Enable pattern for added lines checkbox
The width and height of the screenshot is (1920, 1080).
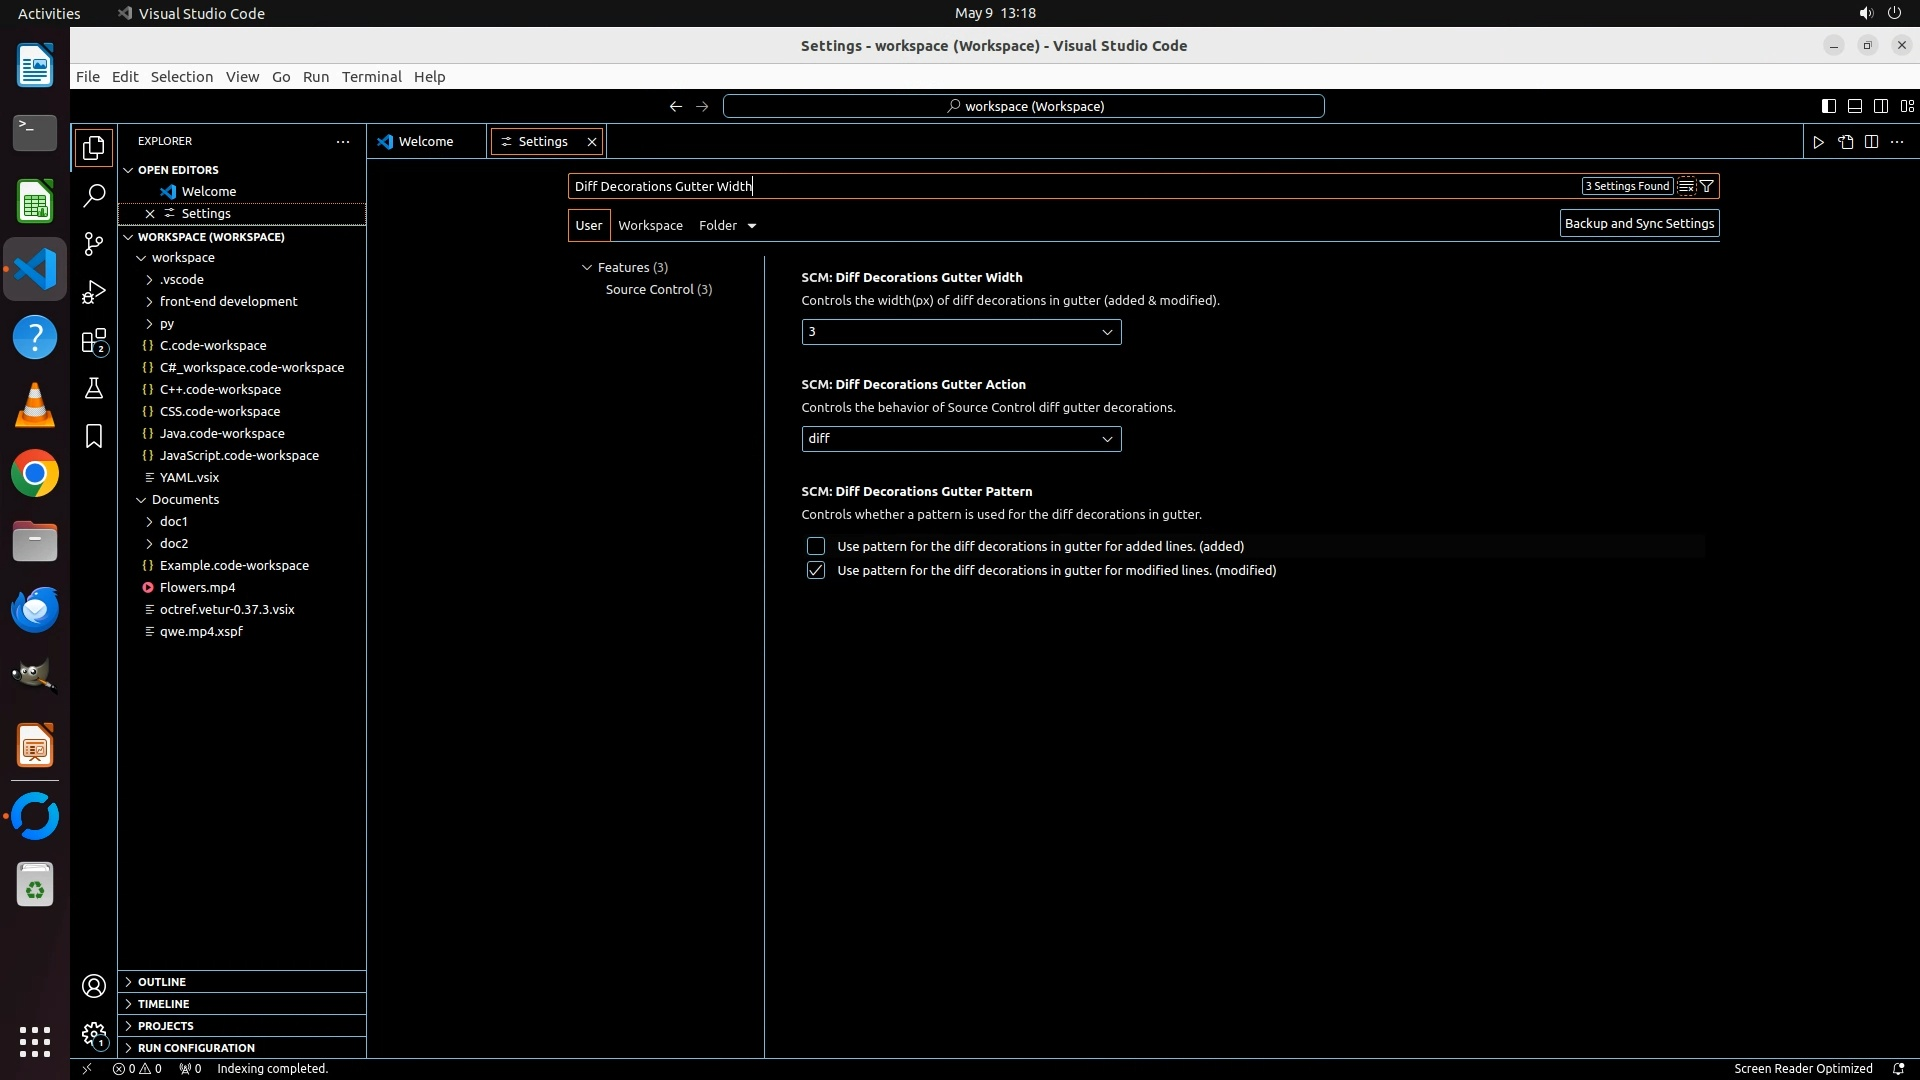click(816, 546)
